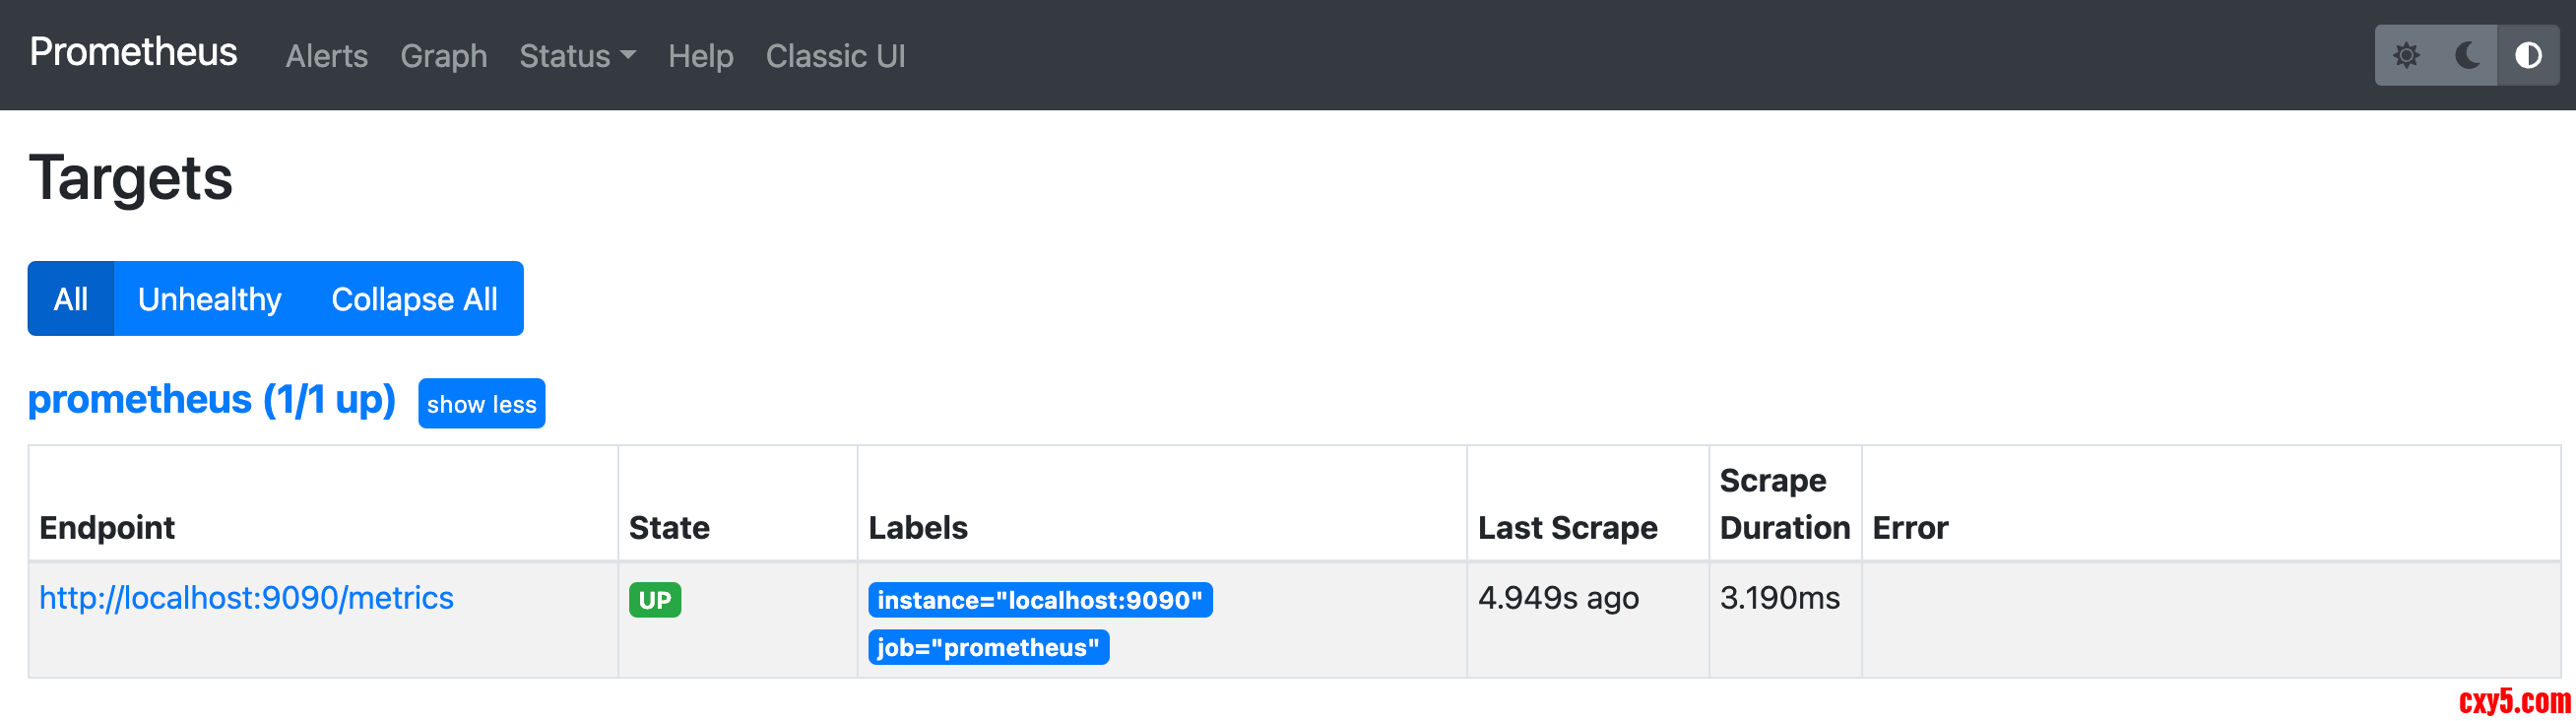The height and width of the screenshot is (721, 2576).
Task: Click the Prometheus brand logo text
Action: point(133,52)
